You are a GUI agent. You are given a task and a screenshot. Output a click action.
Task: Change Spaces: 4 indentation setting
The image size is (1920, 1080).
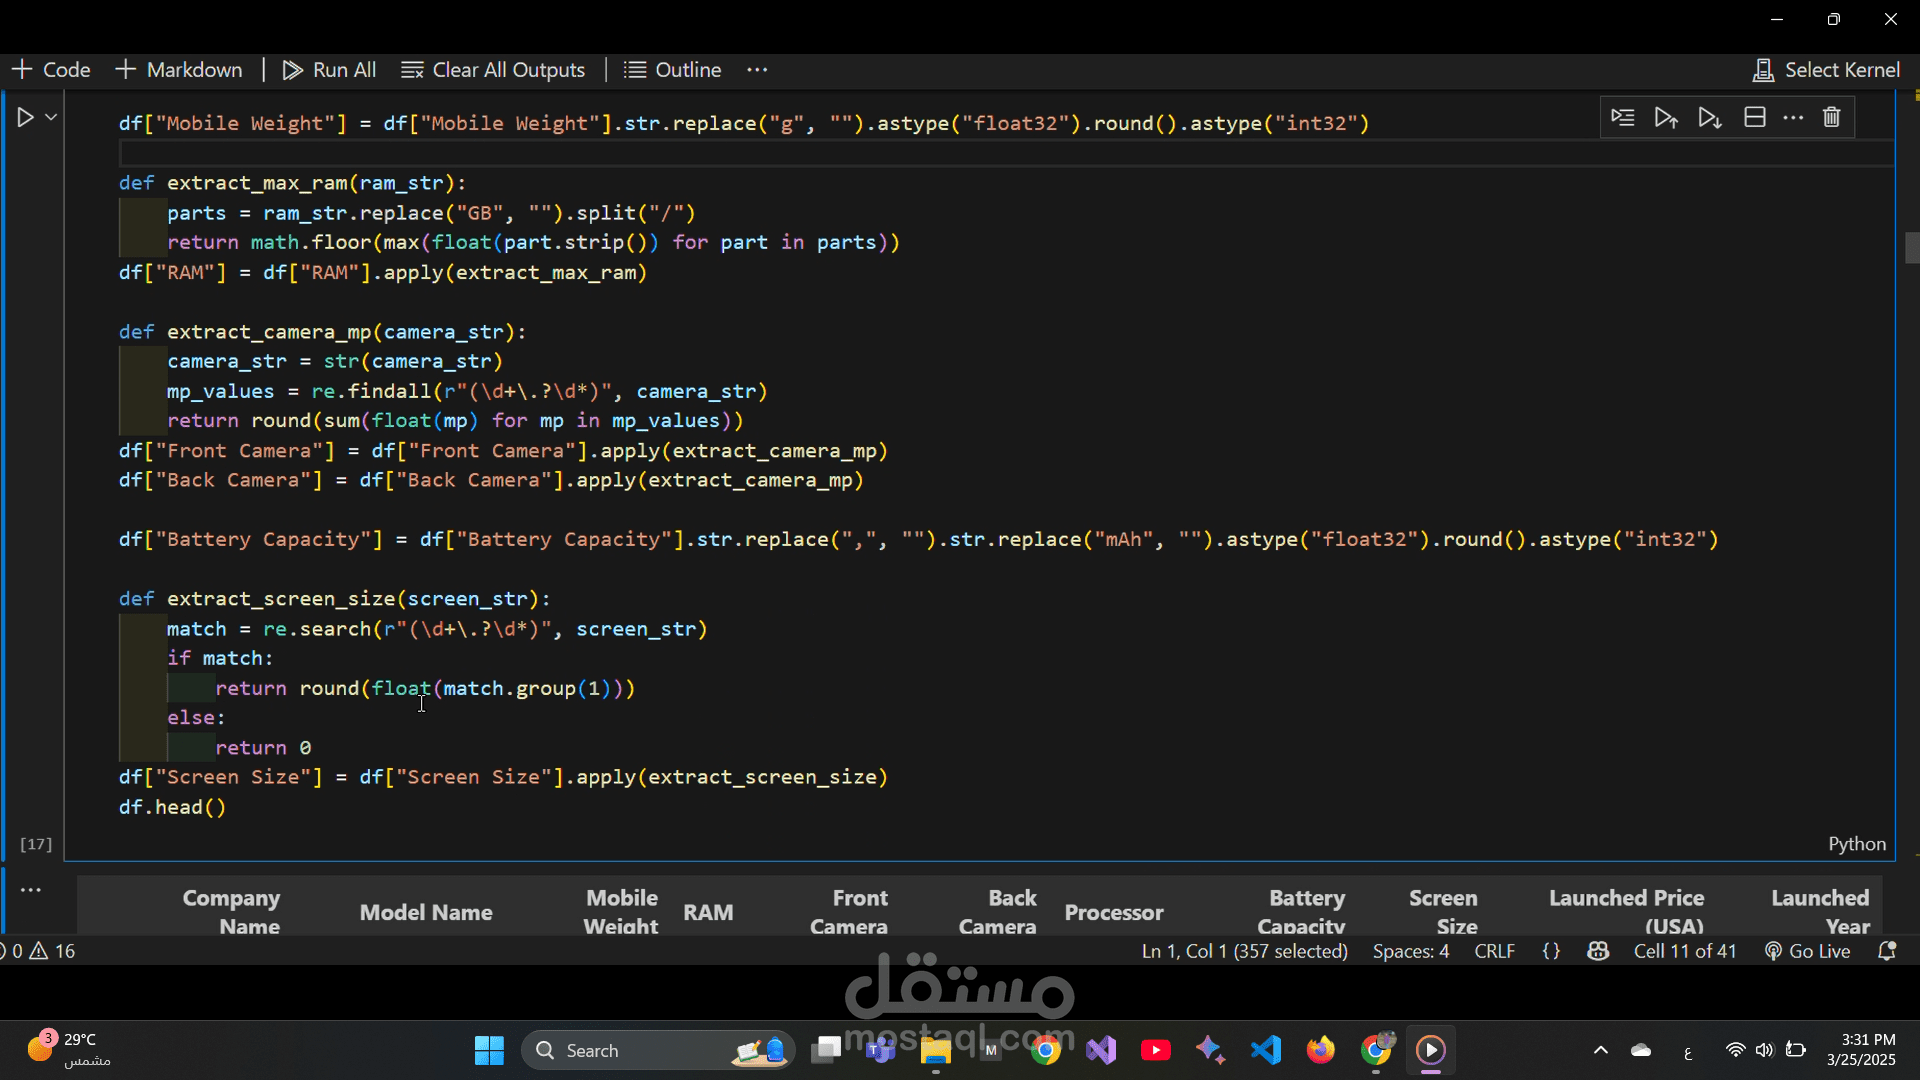pos(1410,951)
